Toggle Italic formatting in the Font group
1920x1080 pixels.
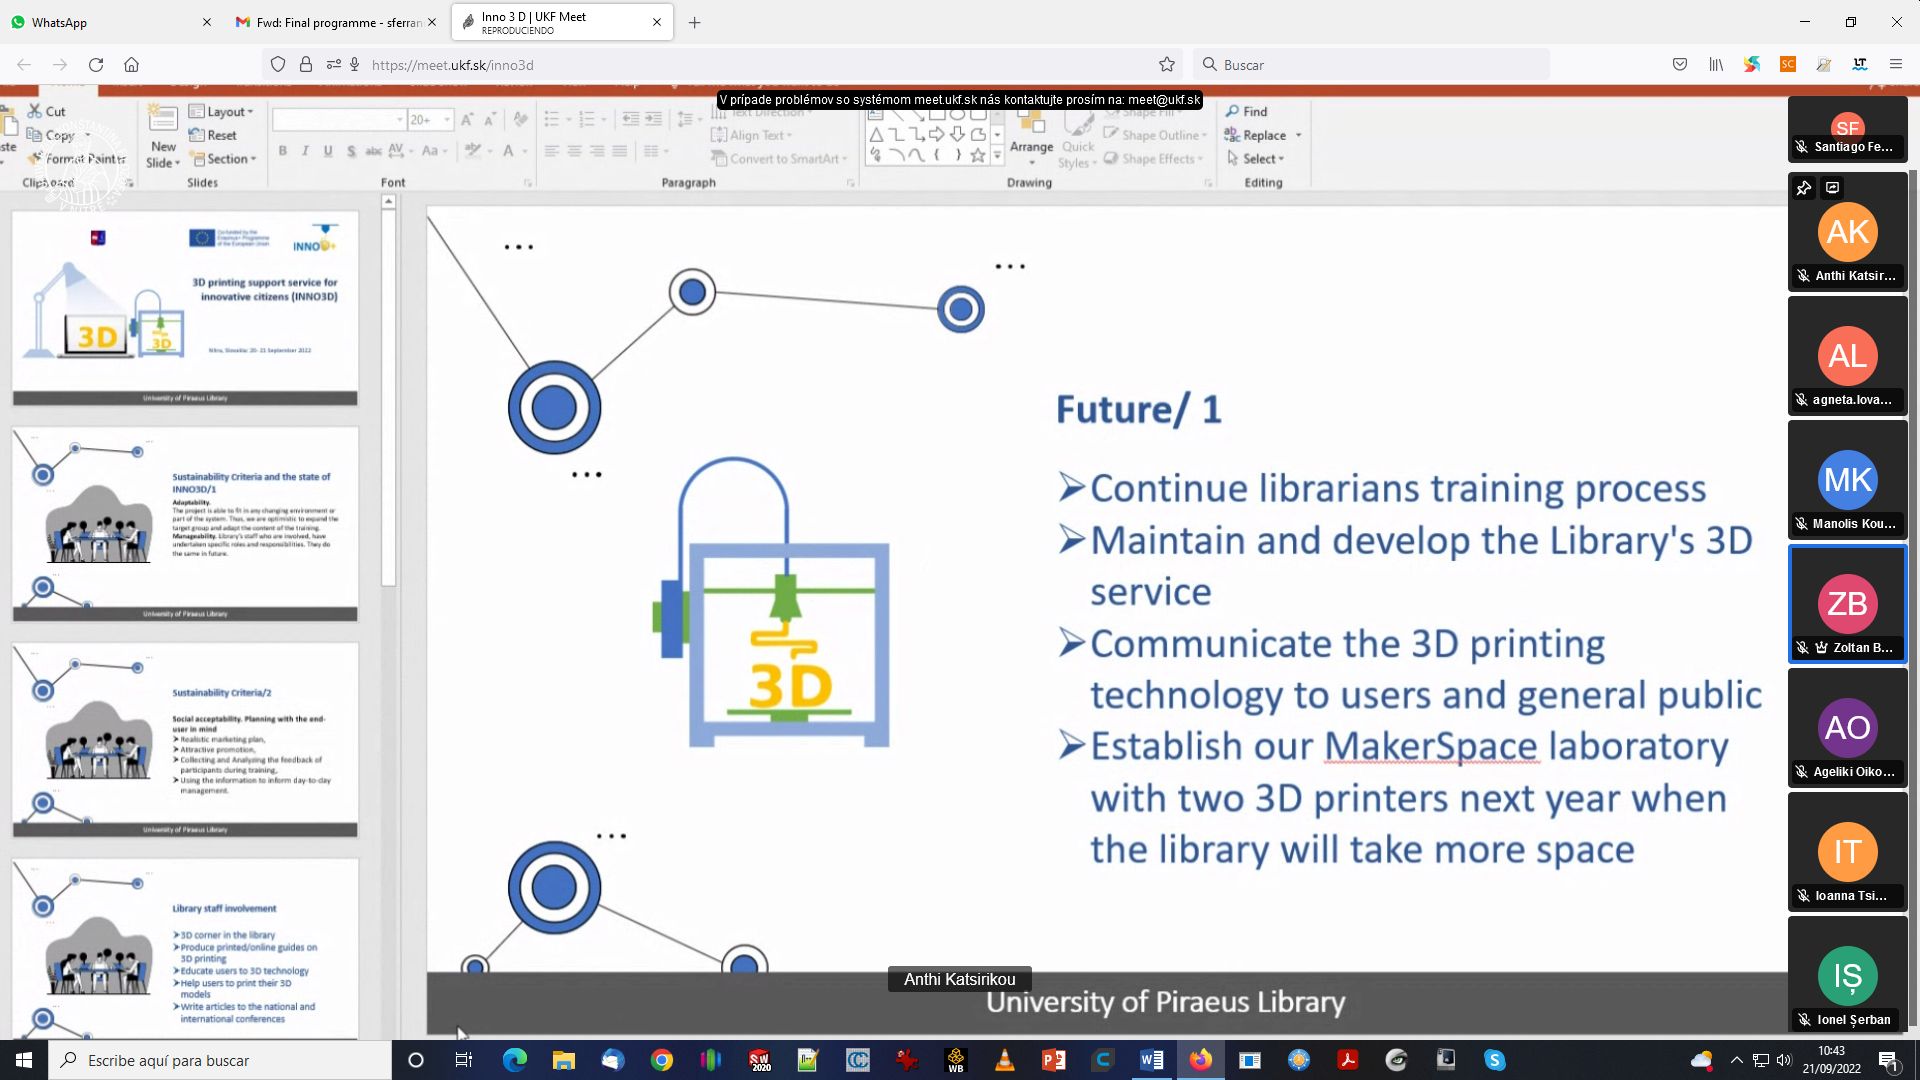(305, 151)
